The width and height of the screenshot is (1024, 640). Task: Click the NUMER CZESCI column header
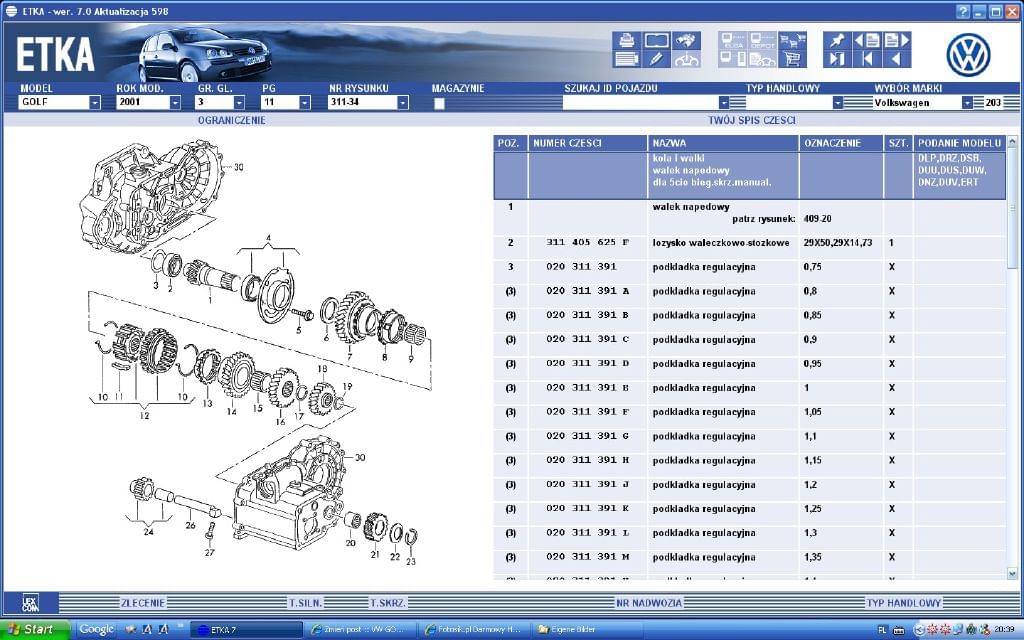point(588,143)
